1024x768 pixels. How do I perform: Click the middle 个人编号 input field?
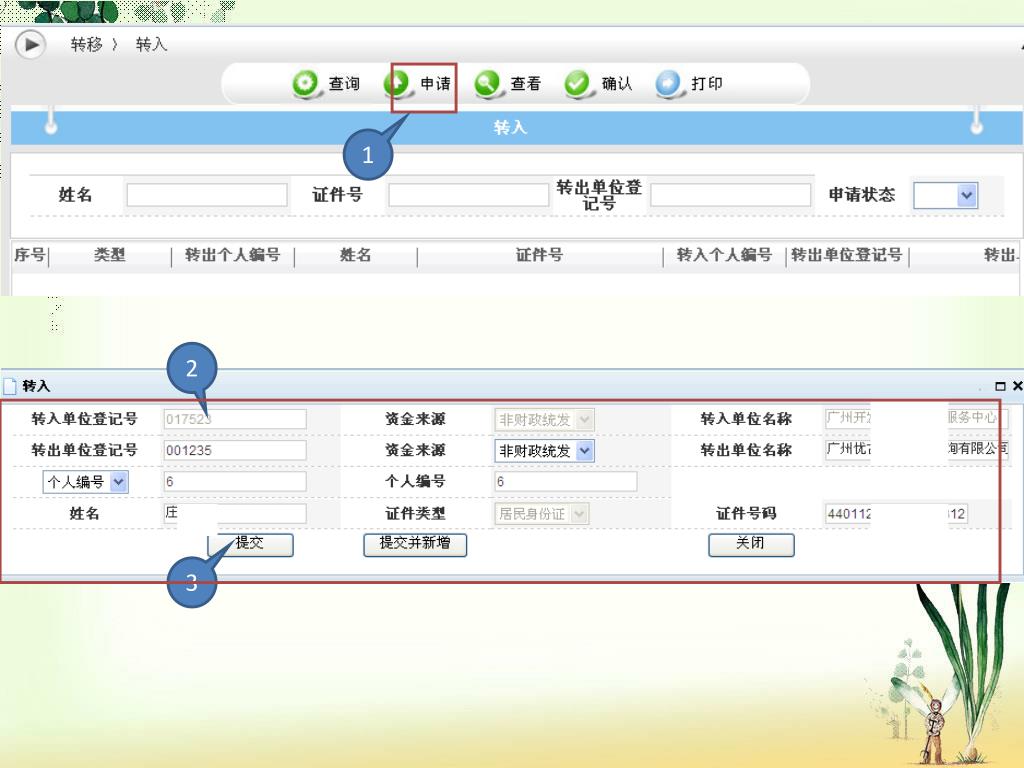(x=566, y=482)
